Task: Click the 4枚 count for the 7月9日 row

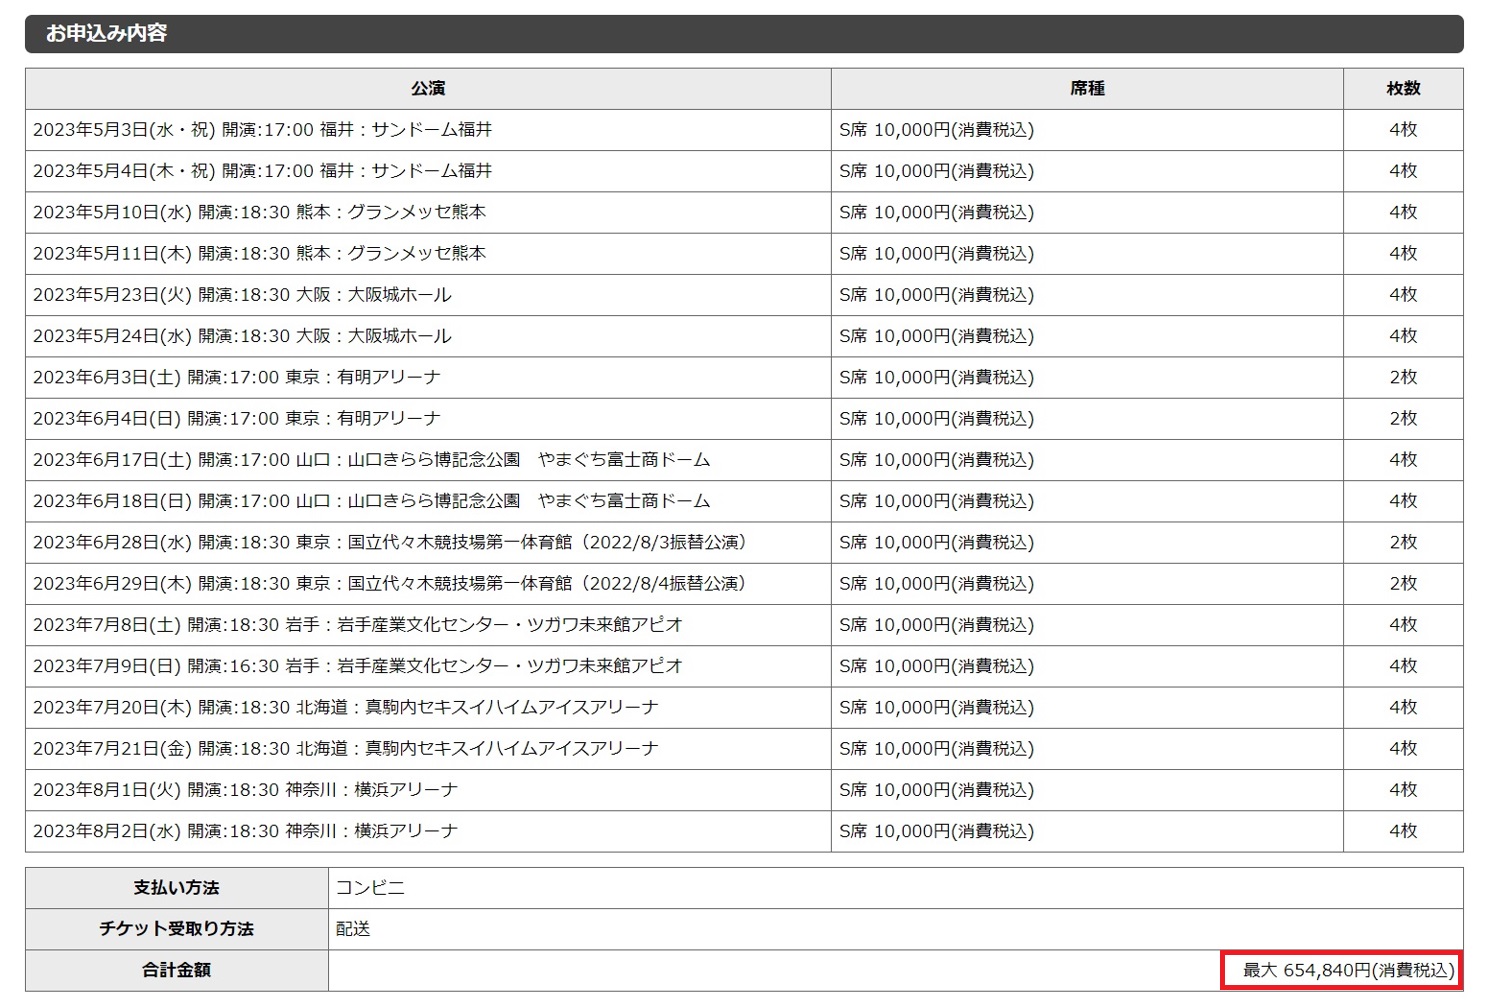Action: click(1403, 666)
